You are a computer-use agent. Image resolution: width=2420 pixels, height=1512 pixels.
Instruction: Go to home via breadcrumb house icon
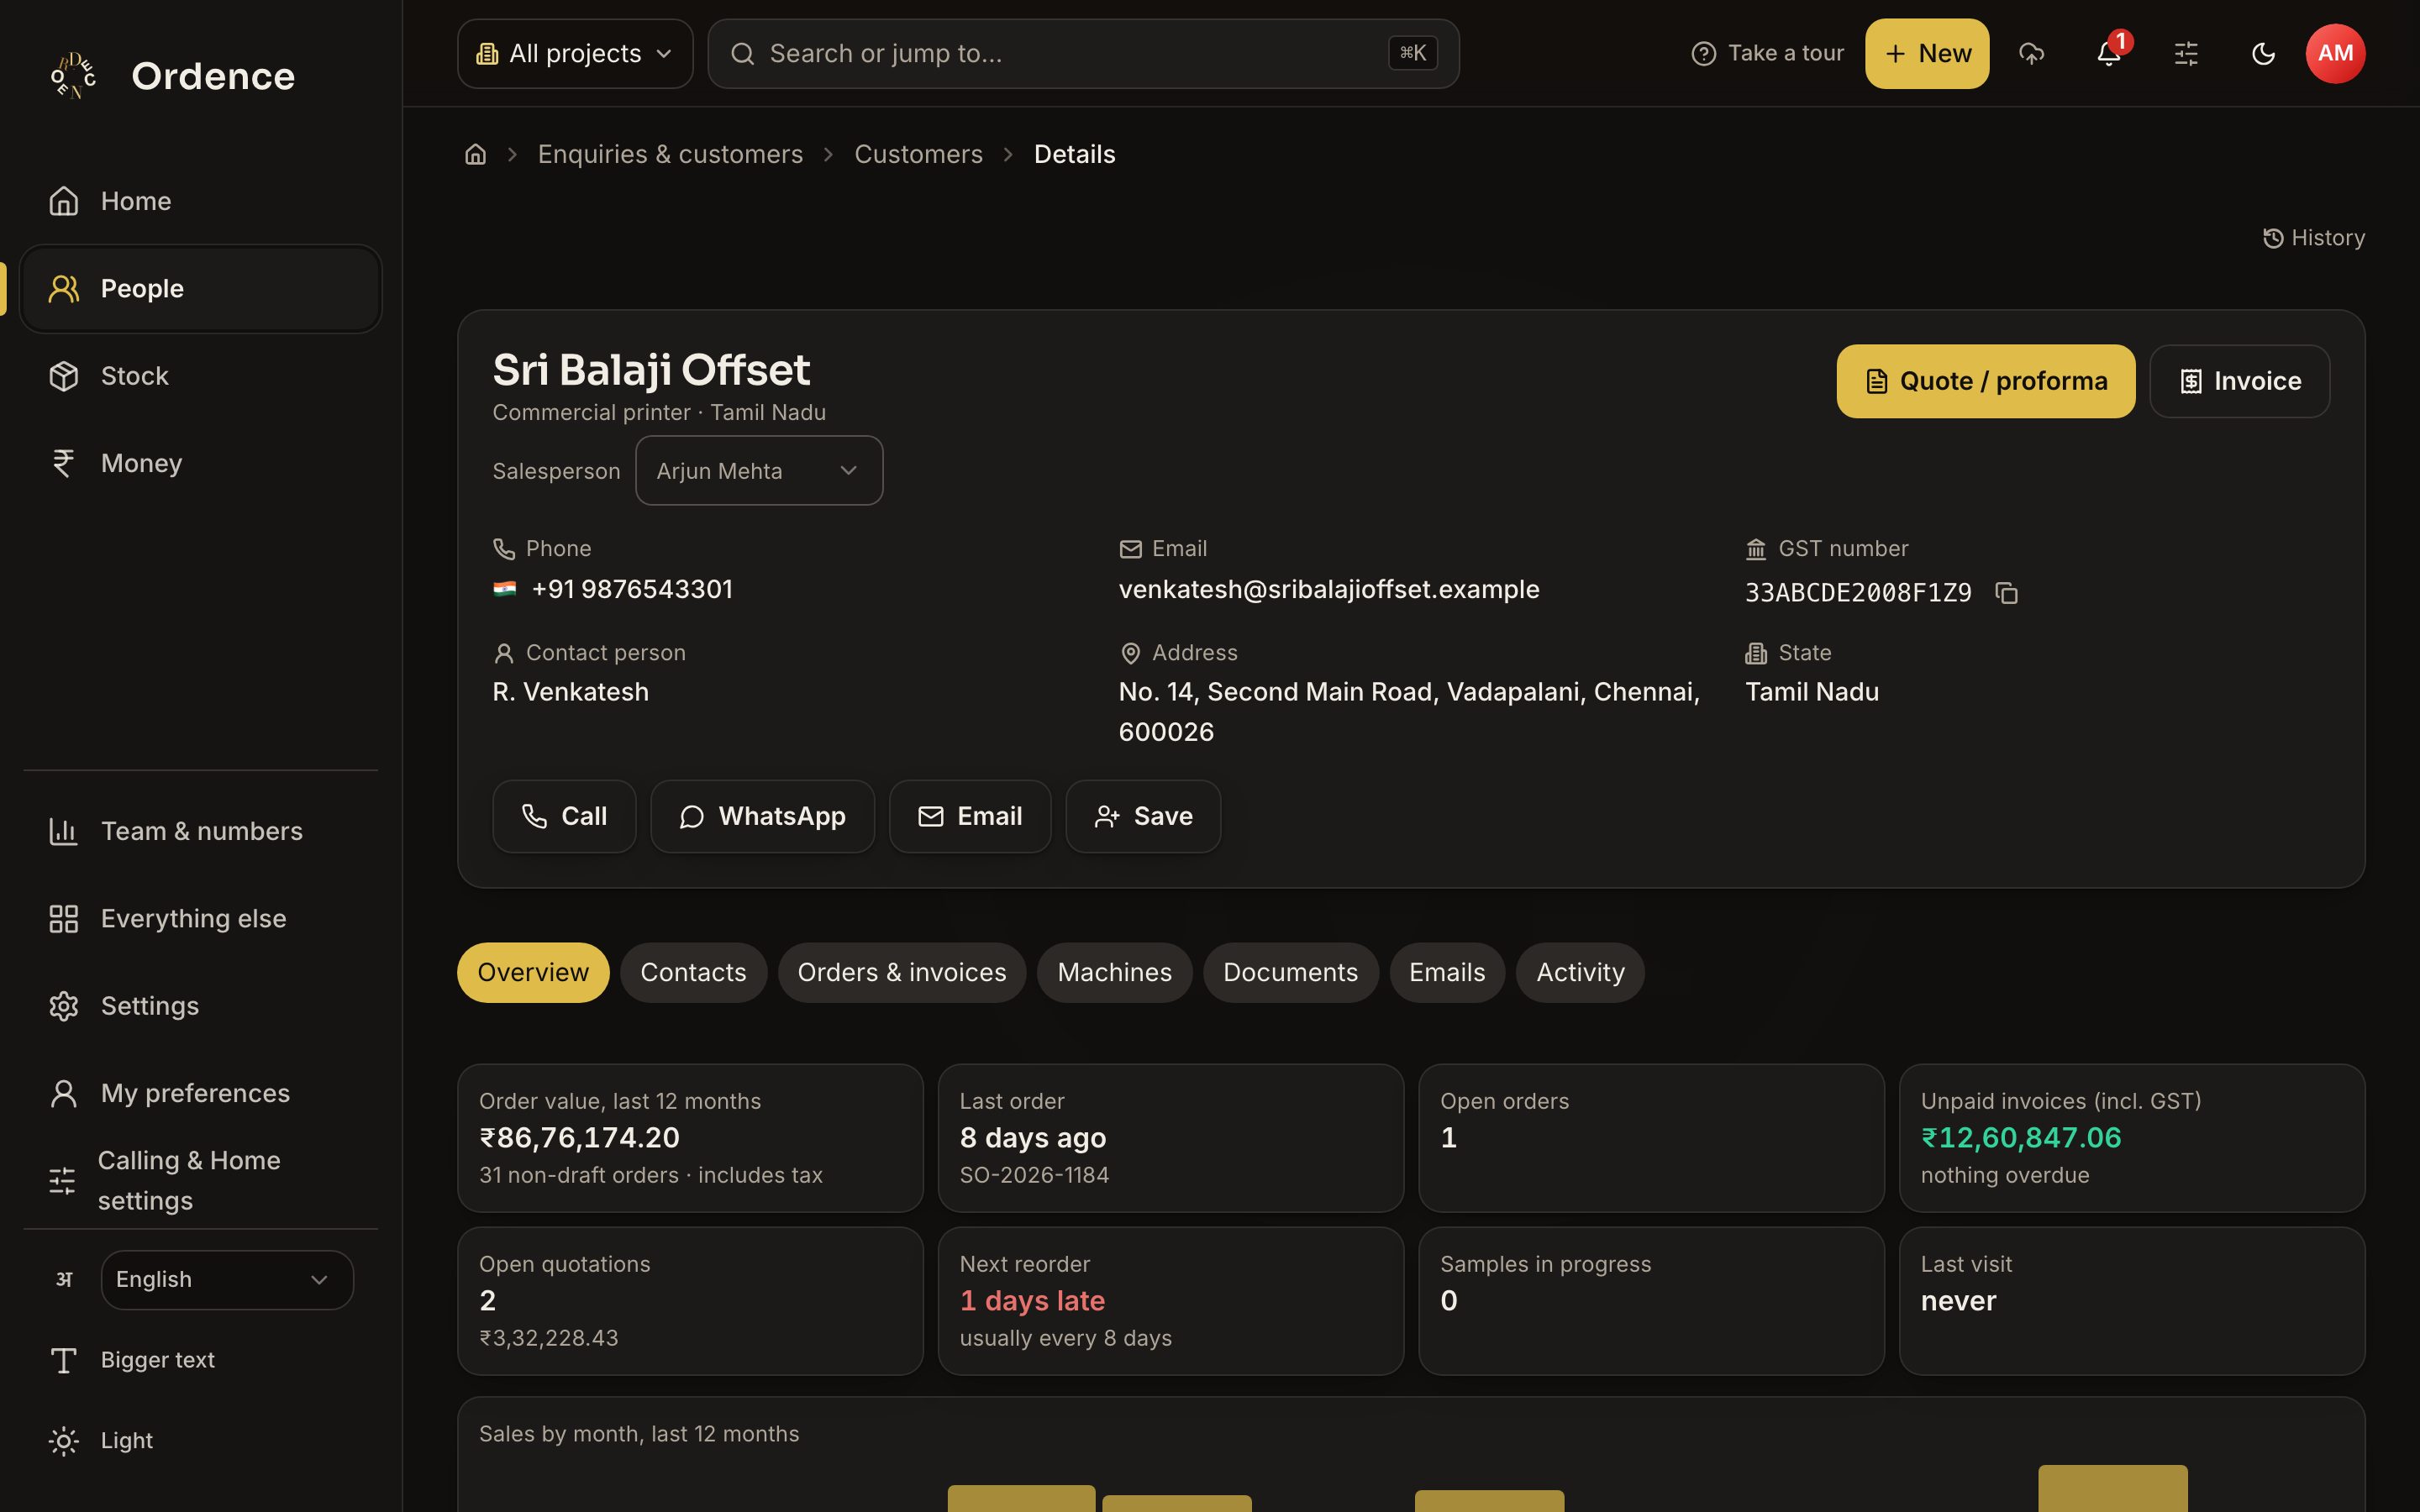[x=475, y=154]
